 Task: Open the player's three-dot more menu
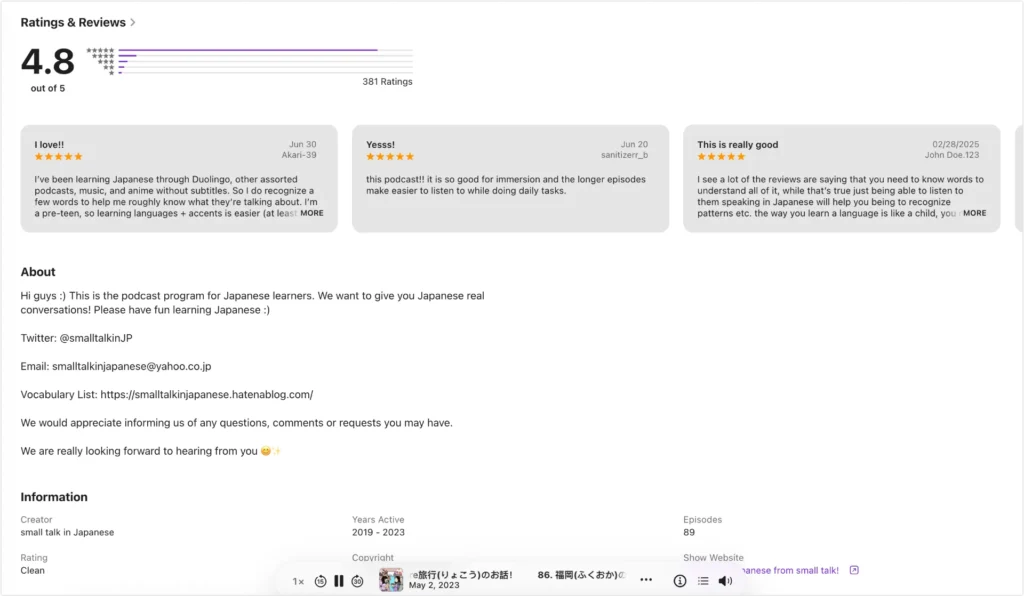tap(646, 580)
